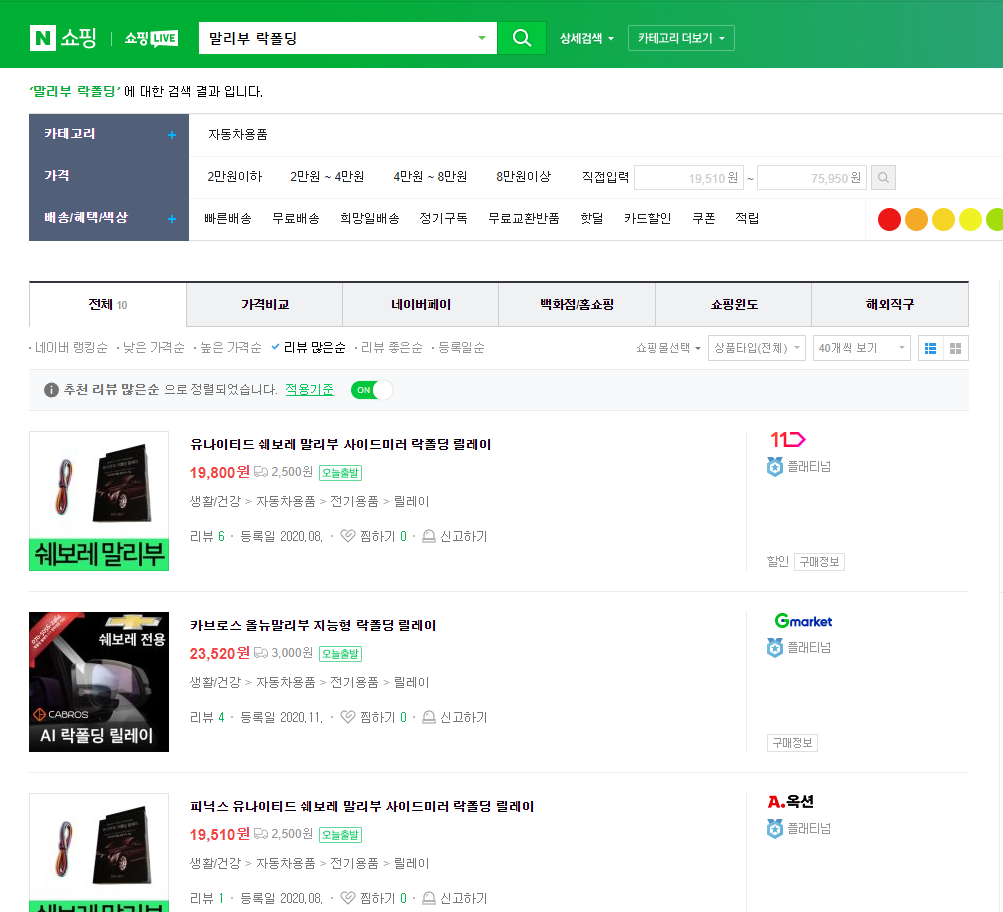This screenshot has height=912, width=1003.
Task: Click 플래티넘 badge under Gmarket
Action: (x=798, y=647)
